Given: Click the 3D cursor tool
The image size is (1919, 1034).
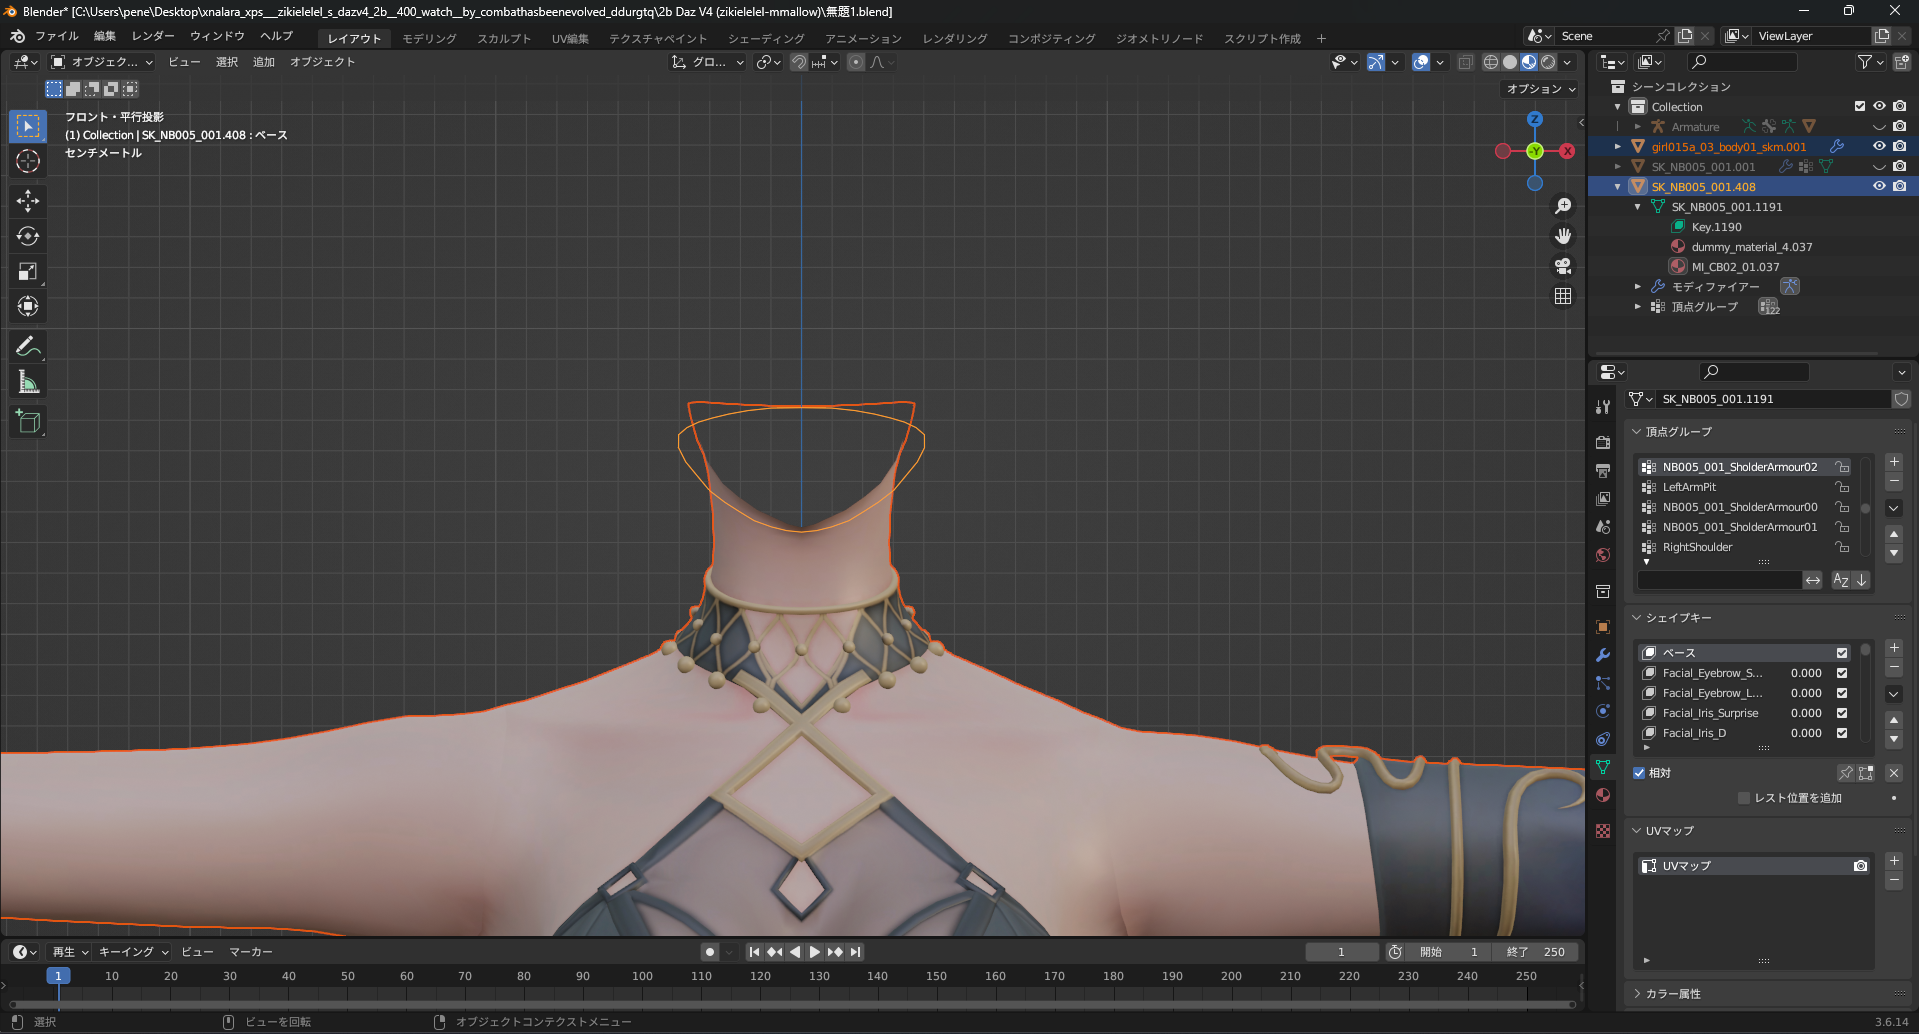Looking at the screenshot, I should tap(28, 161).
